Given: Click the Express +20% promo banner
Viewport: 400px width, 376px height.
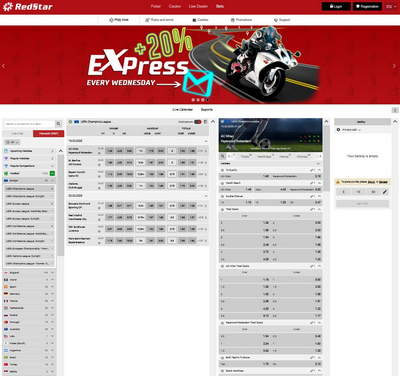Looking at the screenshot, I should 200,65.
